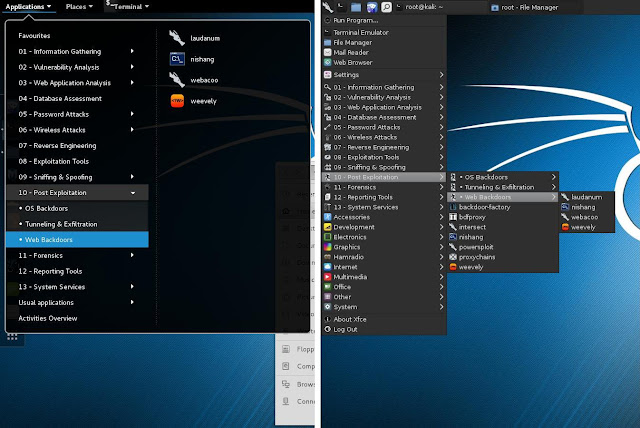Open 01 - Information Gathering in Xfce menu

pyautogui.click(x=384, y=87)
